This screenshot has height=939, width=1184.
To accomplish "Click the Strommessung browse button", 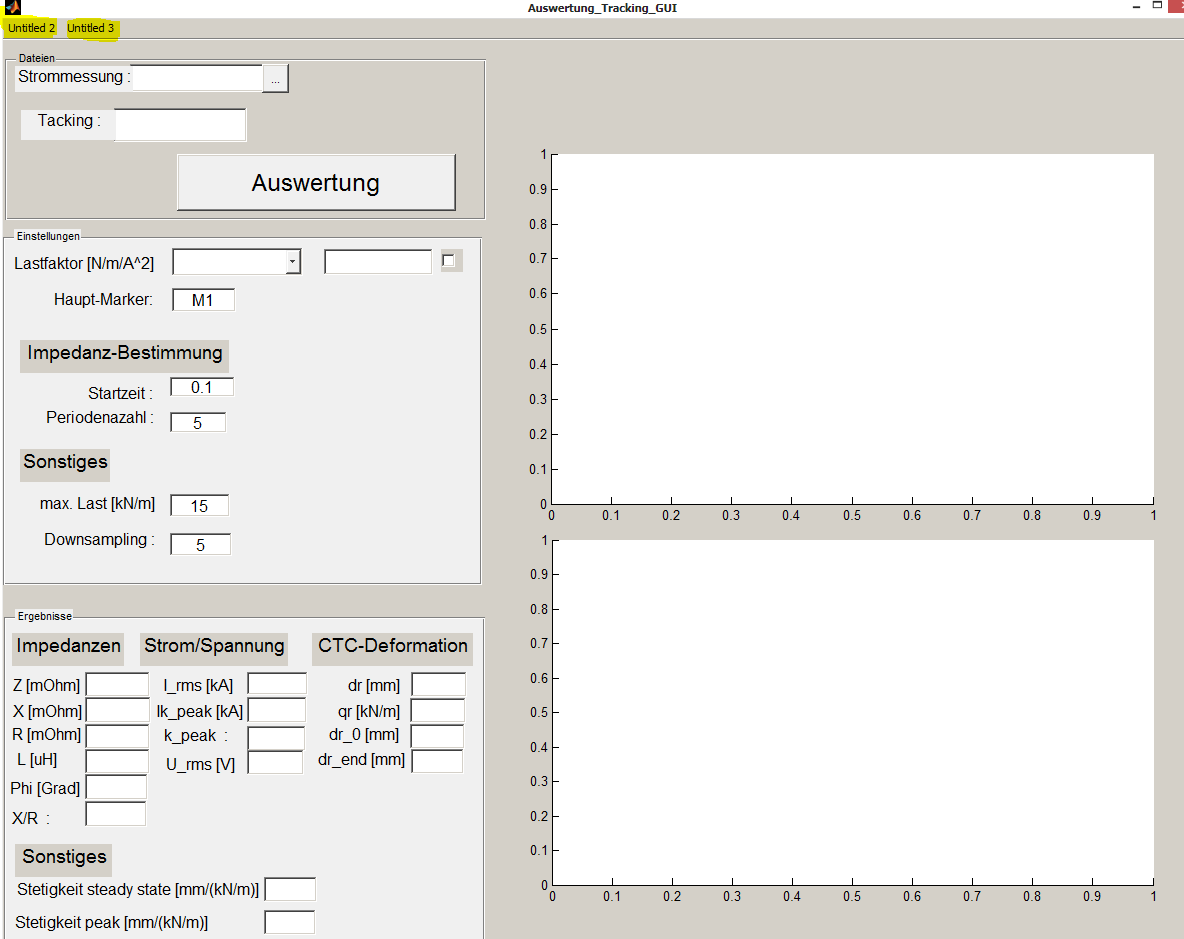I will click(x=276, y=78).
